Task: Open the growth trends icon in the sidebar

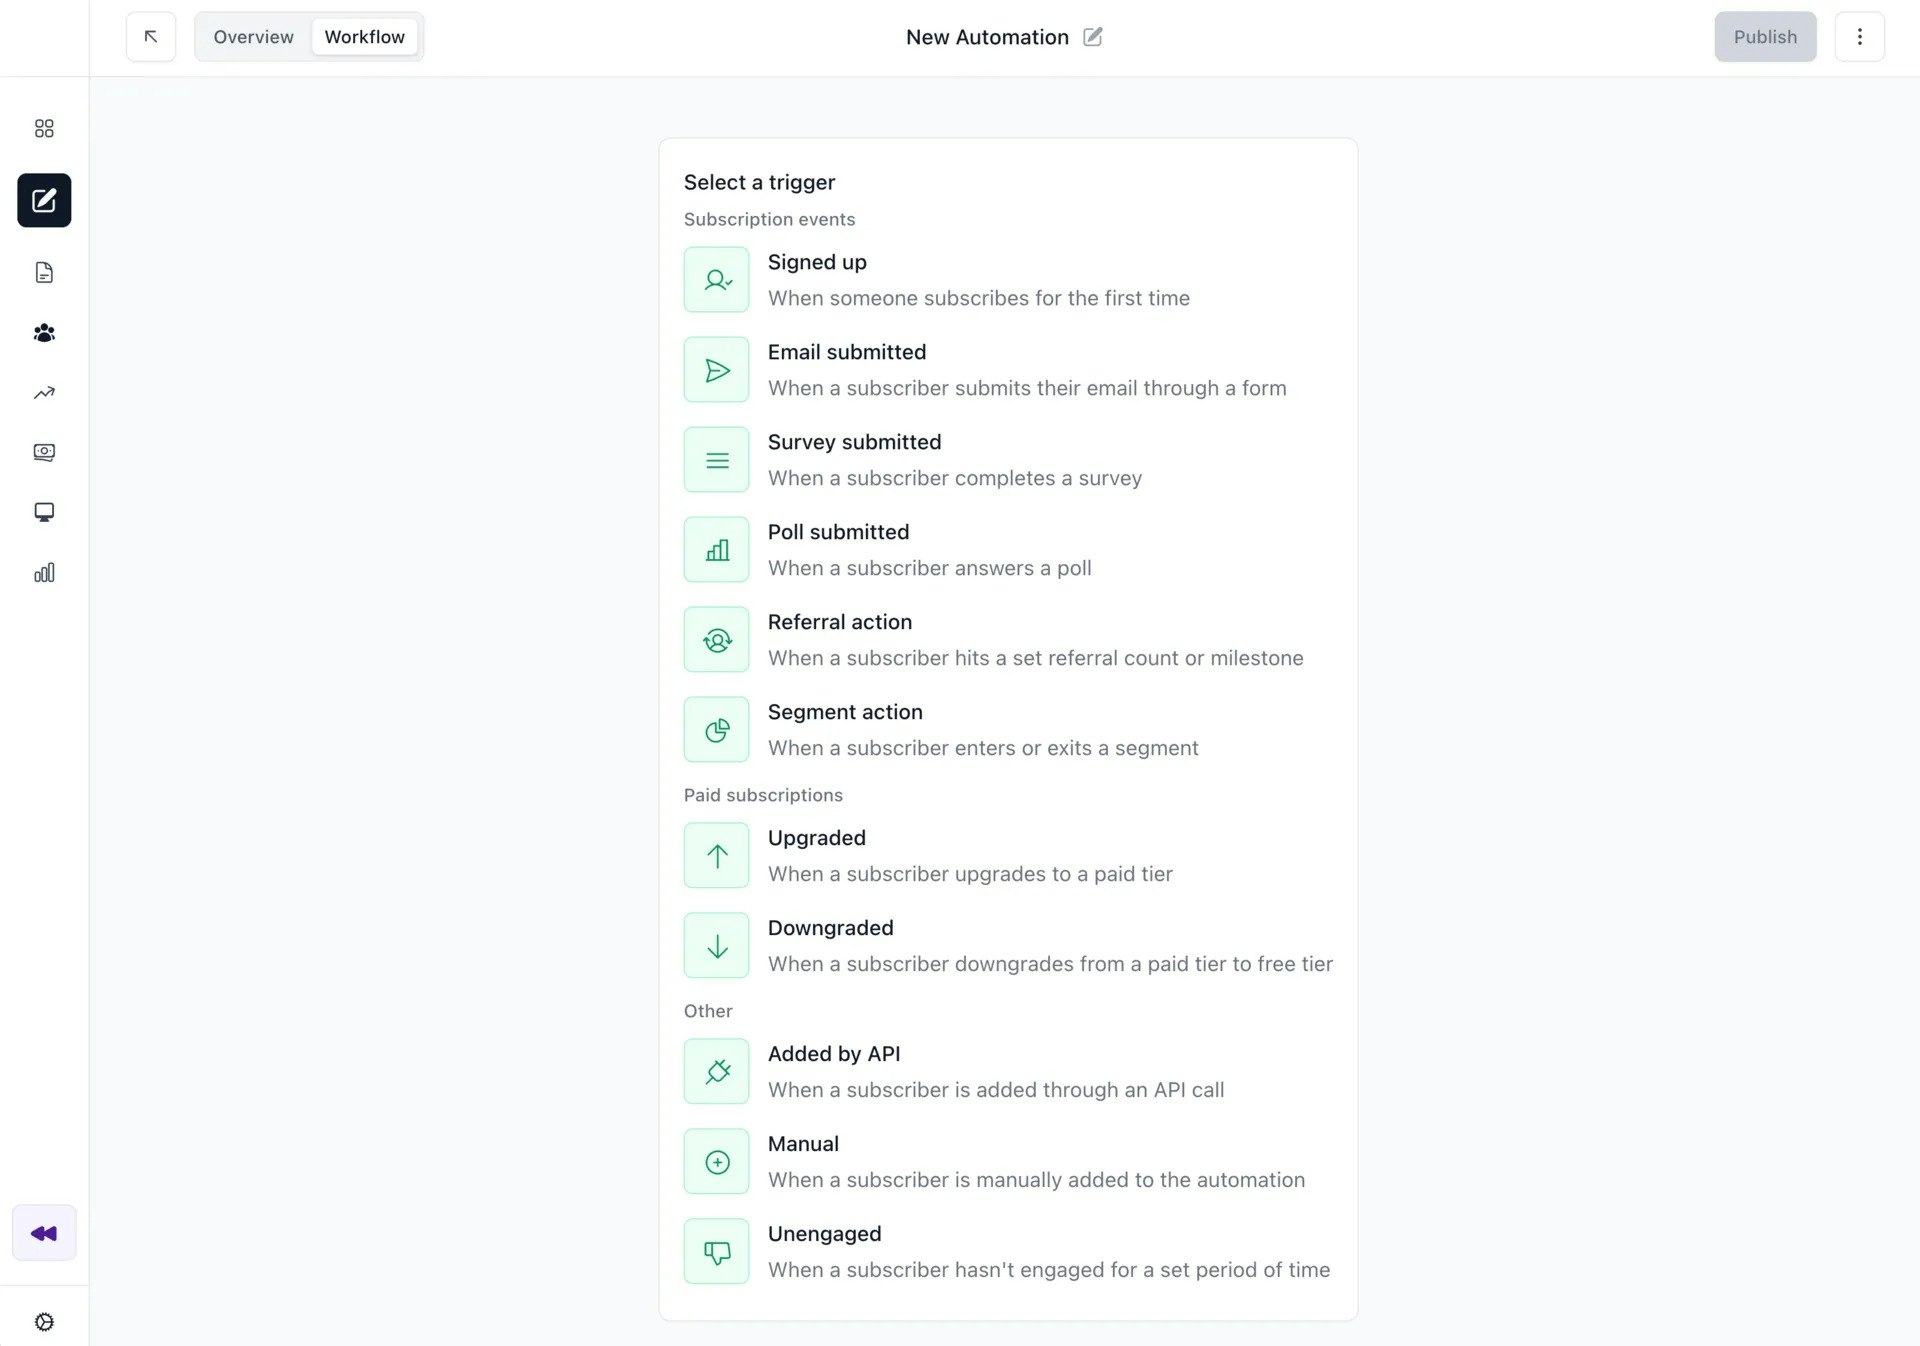Action: pyautogui.click(x=44, y=392)
